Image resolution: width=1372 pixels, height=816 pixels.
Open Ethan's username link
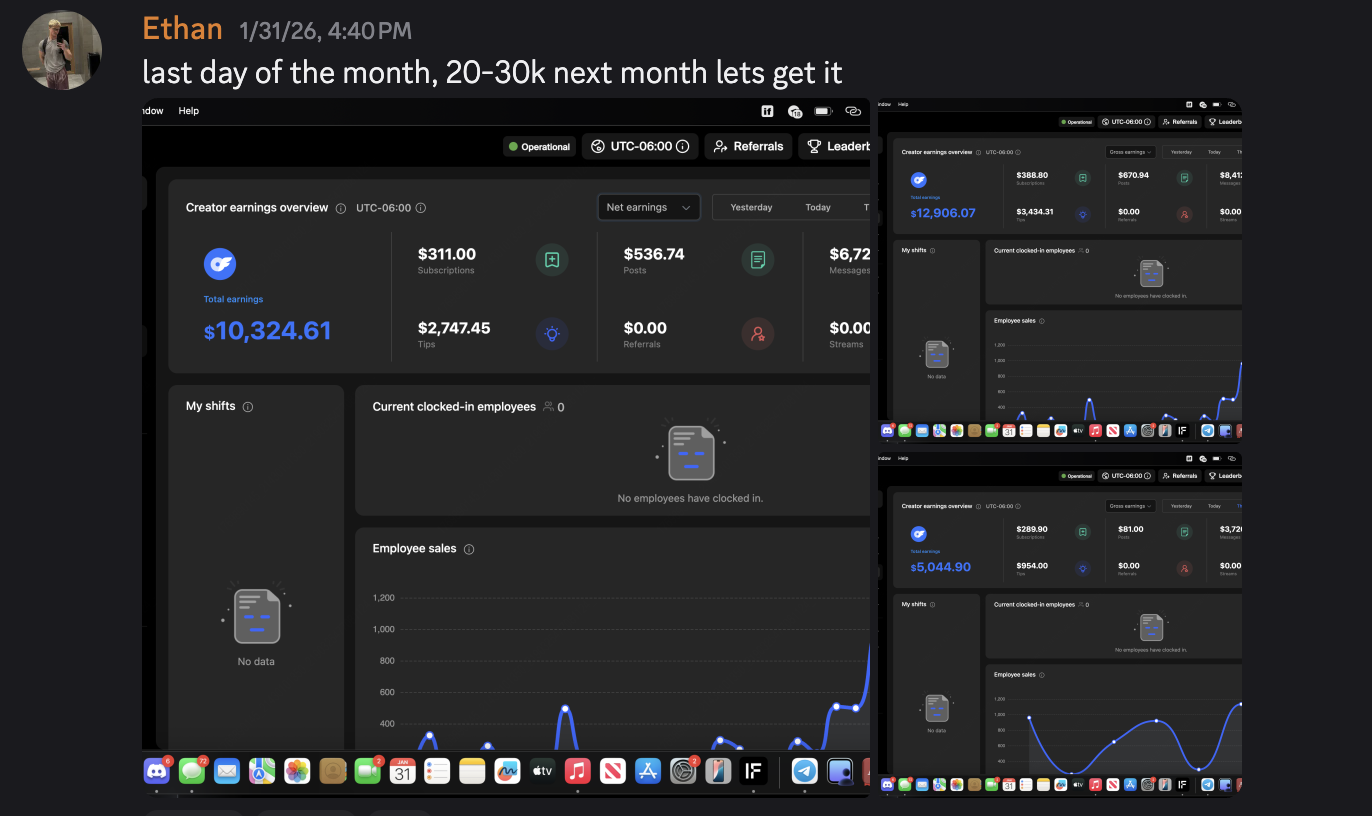point(182,29)
